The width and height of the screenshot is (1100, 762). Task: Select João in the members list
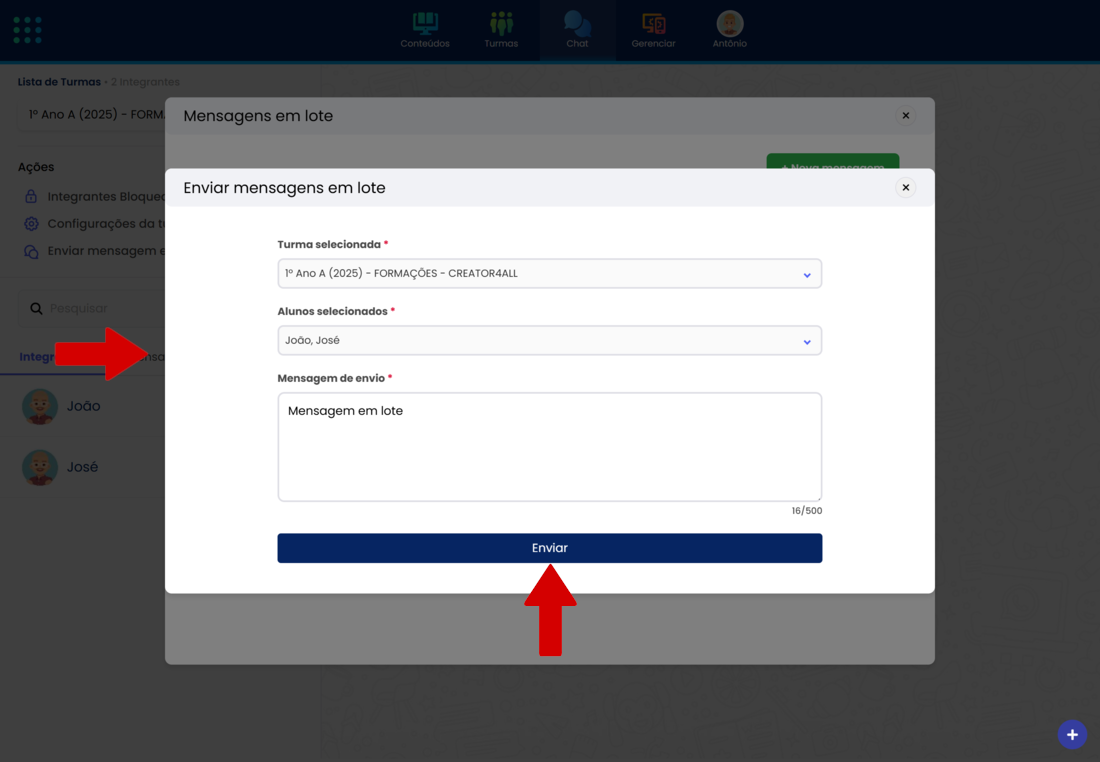(83, 406)
